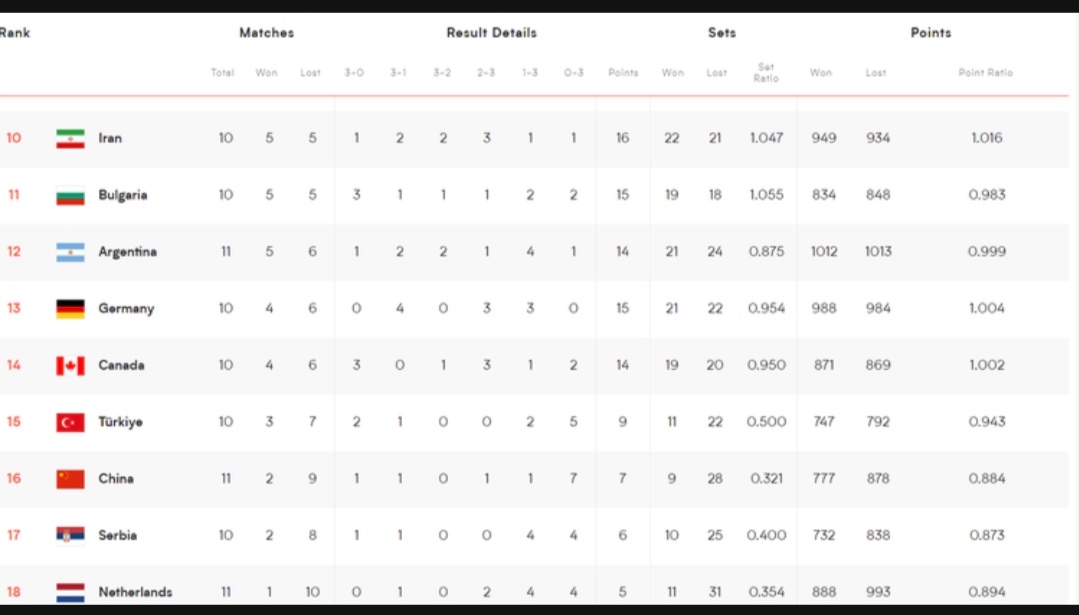Click the Argentina flag icon
Image resolution: width=1079 pixels, height=615 pixels.
[70, 252]
